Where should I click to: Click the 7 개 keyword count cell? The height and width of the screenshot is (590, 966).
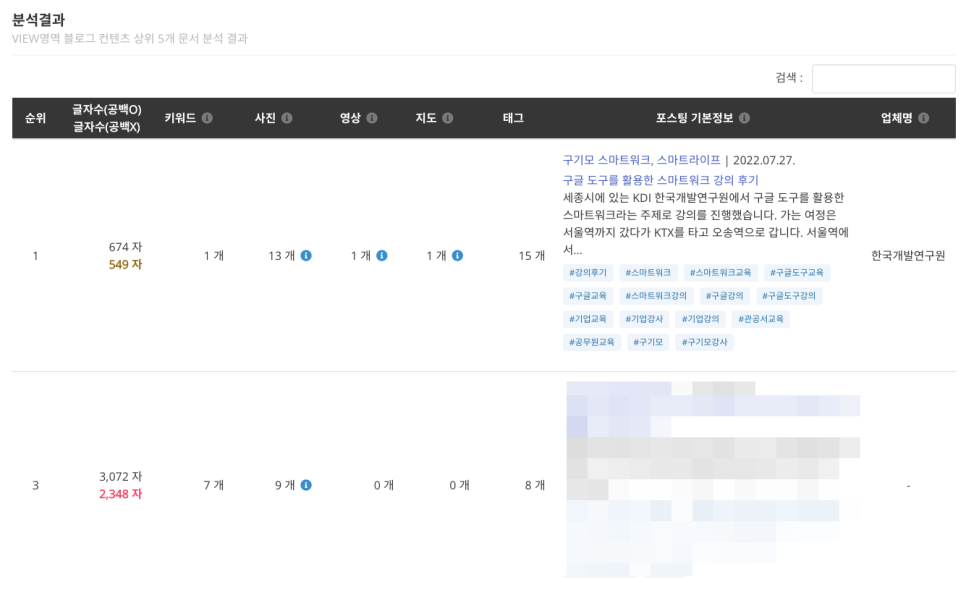(x=214, y=485)
